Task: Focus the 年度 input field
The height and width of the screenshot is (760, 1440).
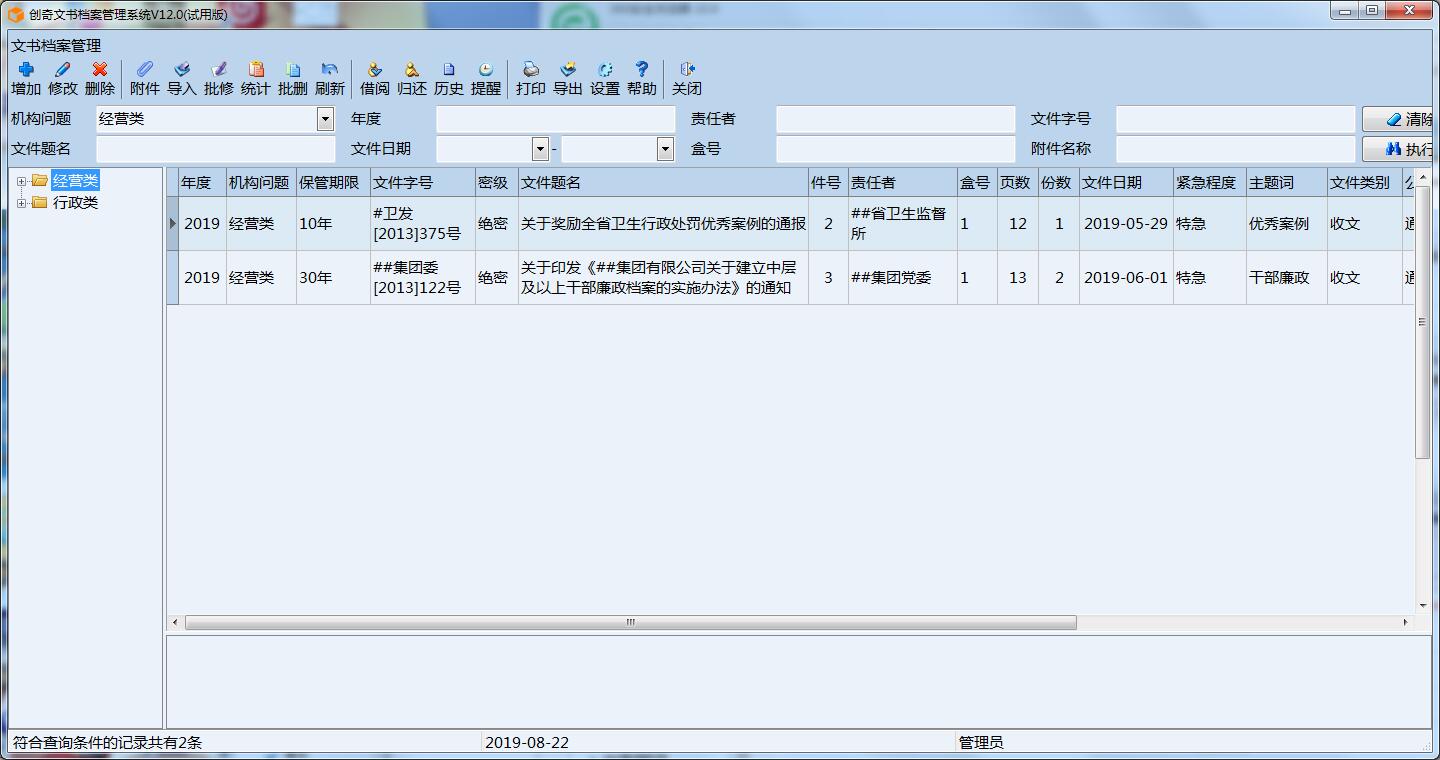Action: click(556, 120)
